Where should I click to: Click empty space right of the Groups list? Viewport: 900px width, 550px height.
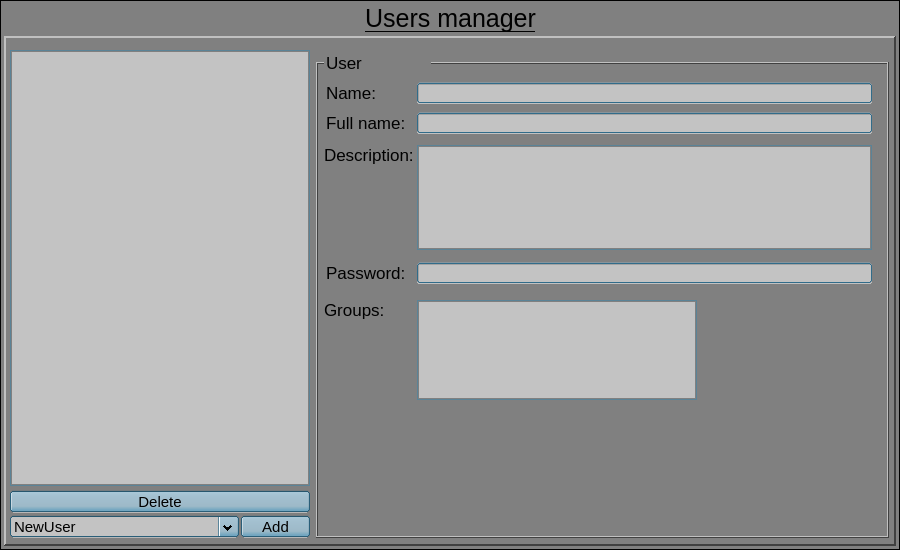tap(790, 350)
